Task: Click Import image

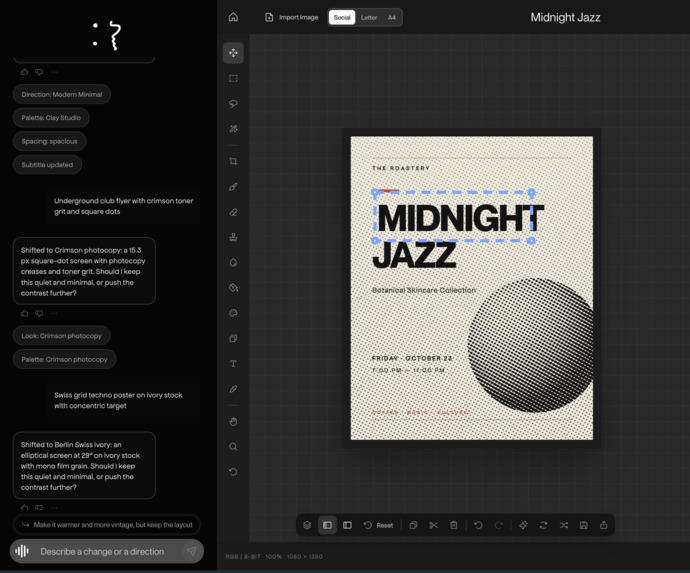Action: tap(291, 17)
